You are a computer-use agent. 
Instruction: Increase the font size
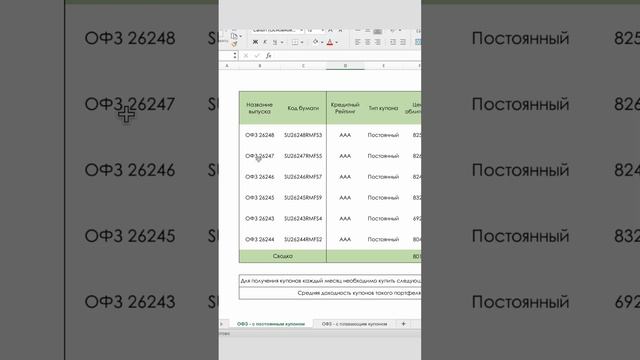click(x=330, y=30)
